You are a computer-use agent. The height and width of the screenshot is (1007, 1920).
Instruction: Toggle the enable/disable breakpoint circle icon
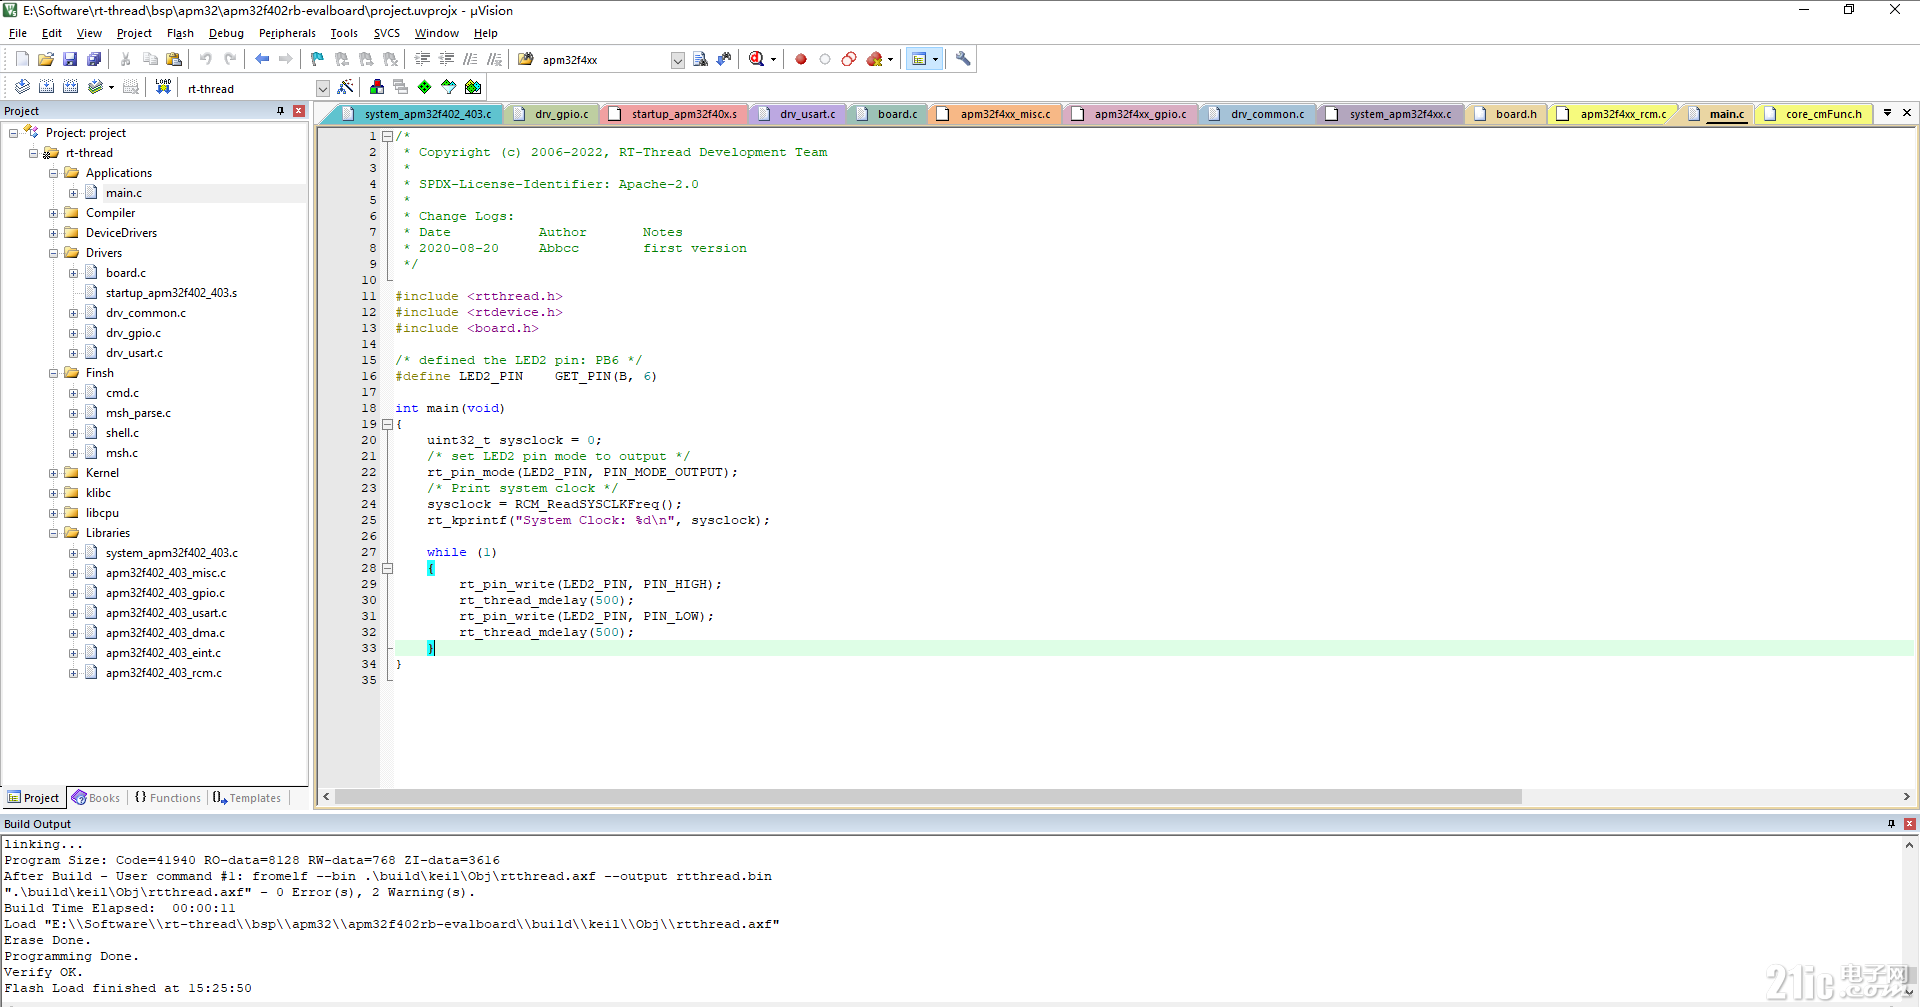(825, 59)
